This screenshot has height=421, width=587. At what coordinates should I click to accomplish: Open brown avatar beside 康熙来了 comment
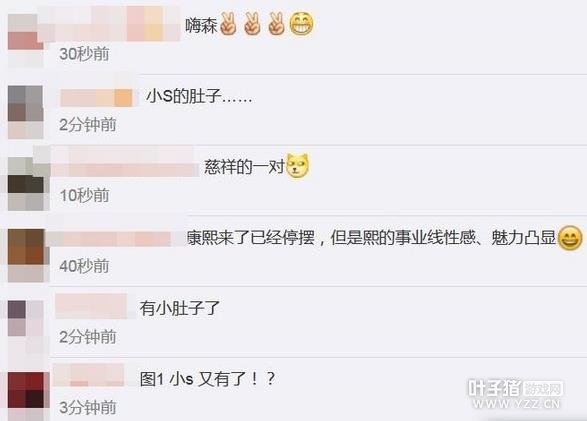coord(28,256)
